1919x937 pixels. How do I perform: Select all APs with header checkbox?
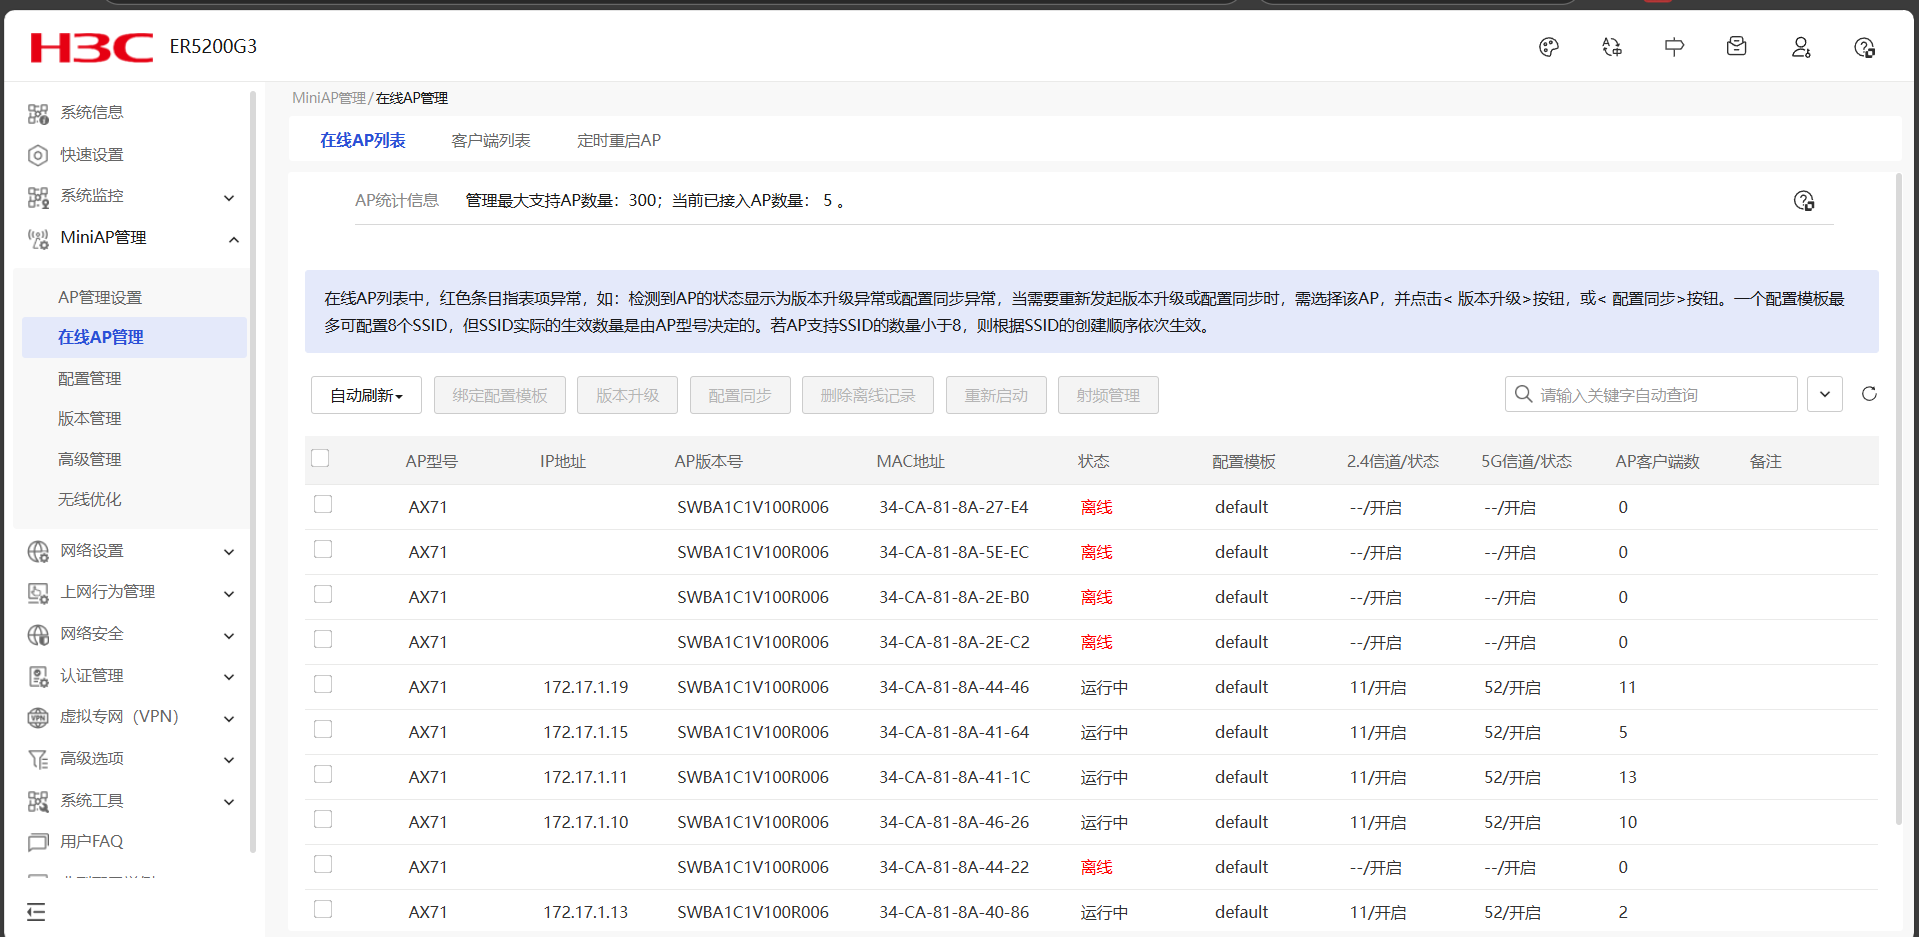coord(320,458)
